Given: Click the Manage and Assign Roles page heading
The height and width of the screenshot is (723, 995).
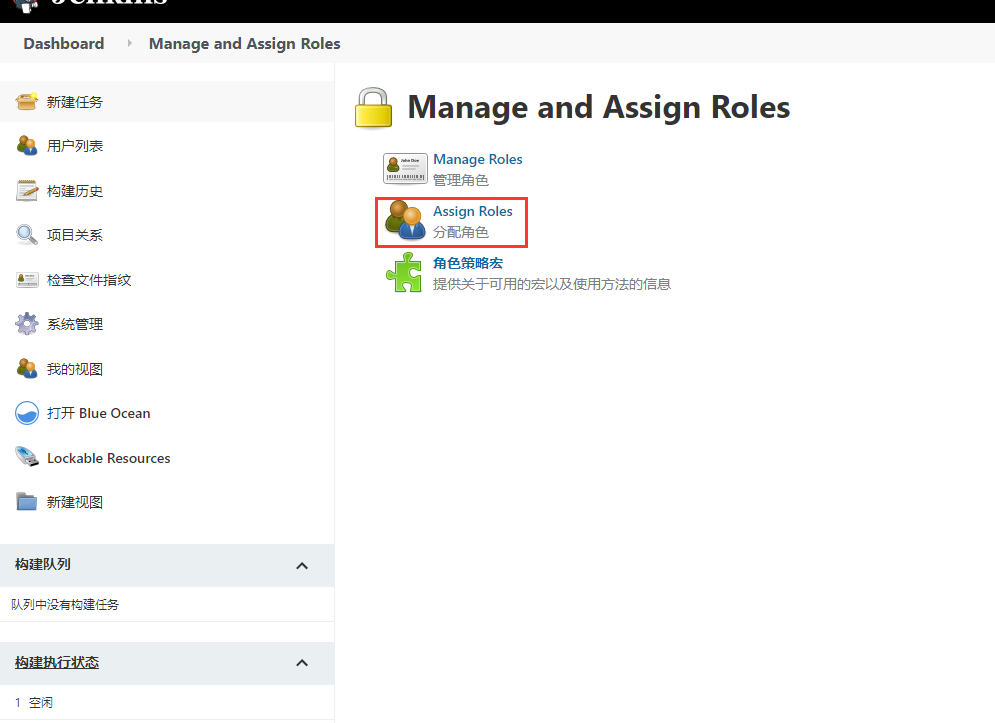Looking at the screenshot, I should (598, 107).
